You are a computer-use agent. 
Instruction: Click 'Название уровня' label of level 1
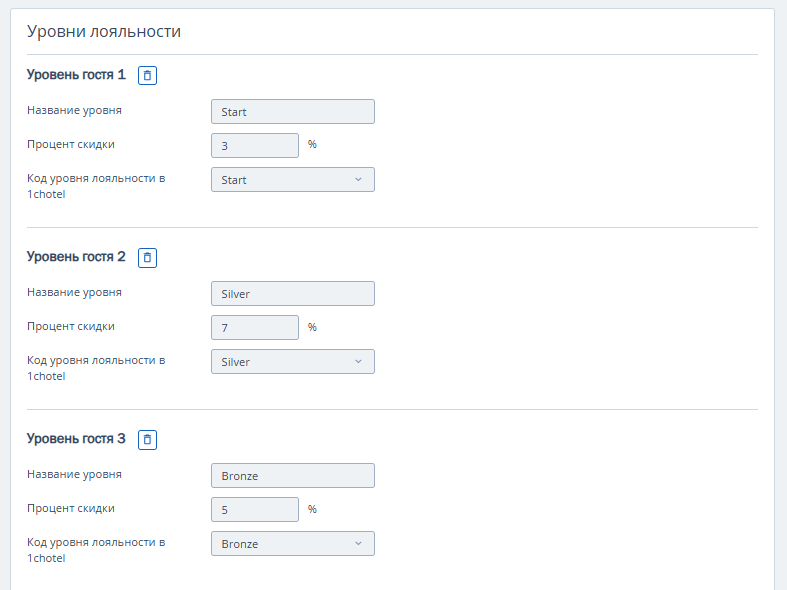(74, 111)
